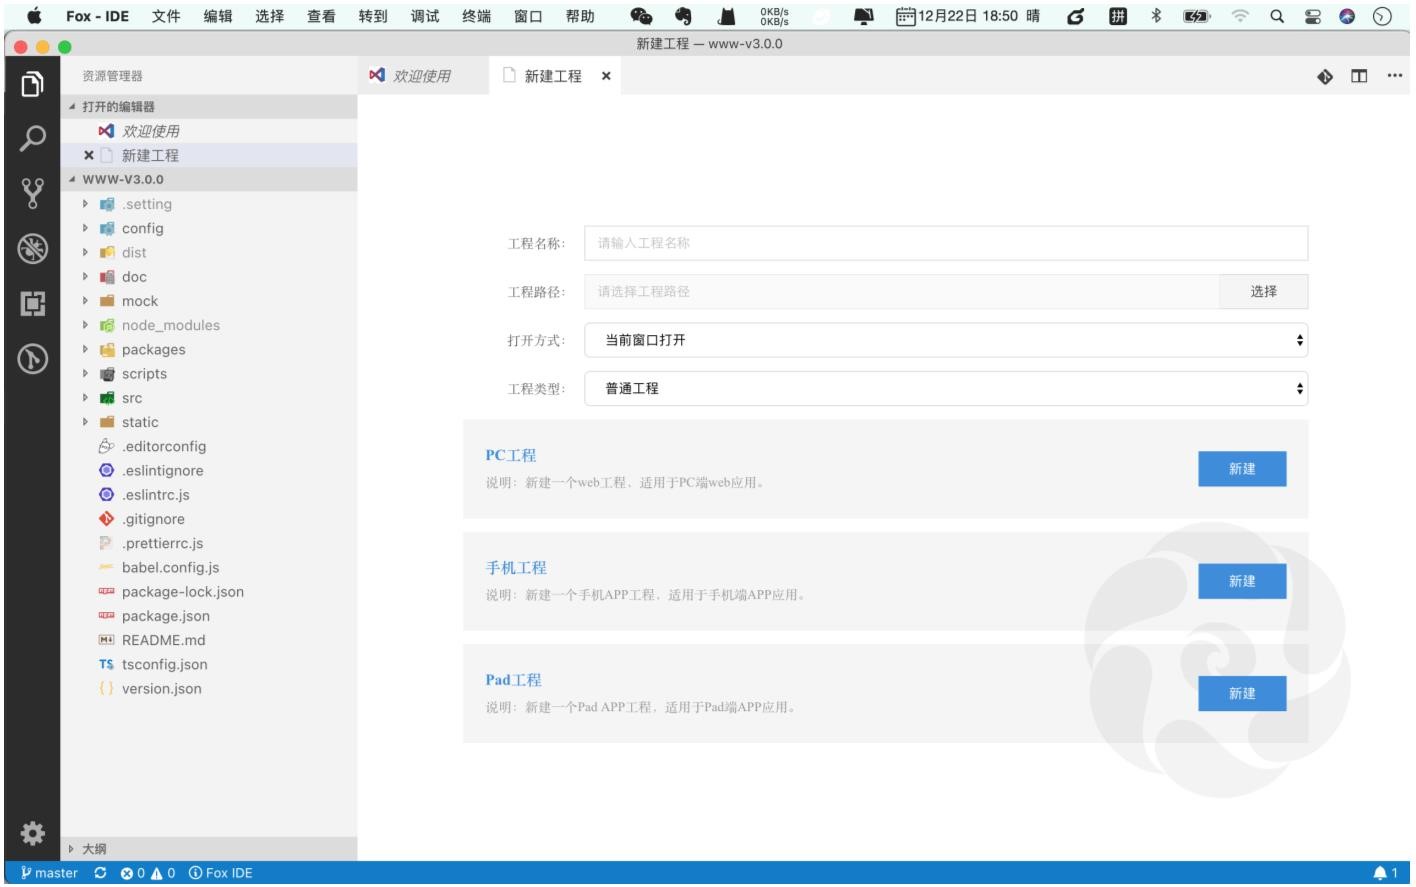1416x887 pixels.
Task: Switch to the 欢迎使用 tab
Action: [421, 76]
